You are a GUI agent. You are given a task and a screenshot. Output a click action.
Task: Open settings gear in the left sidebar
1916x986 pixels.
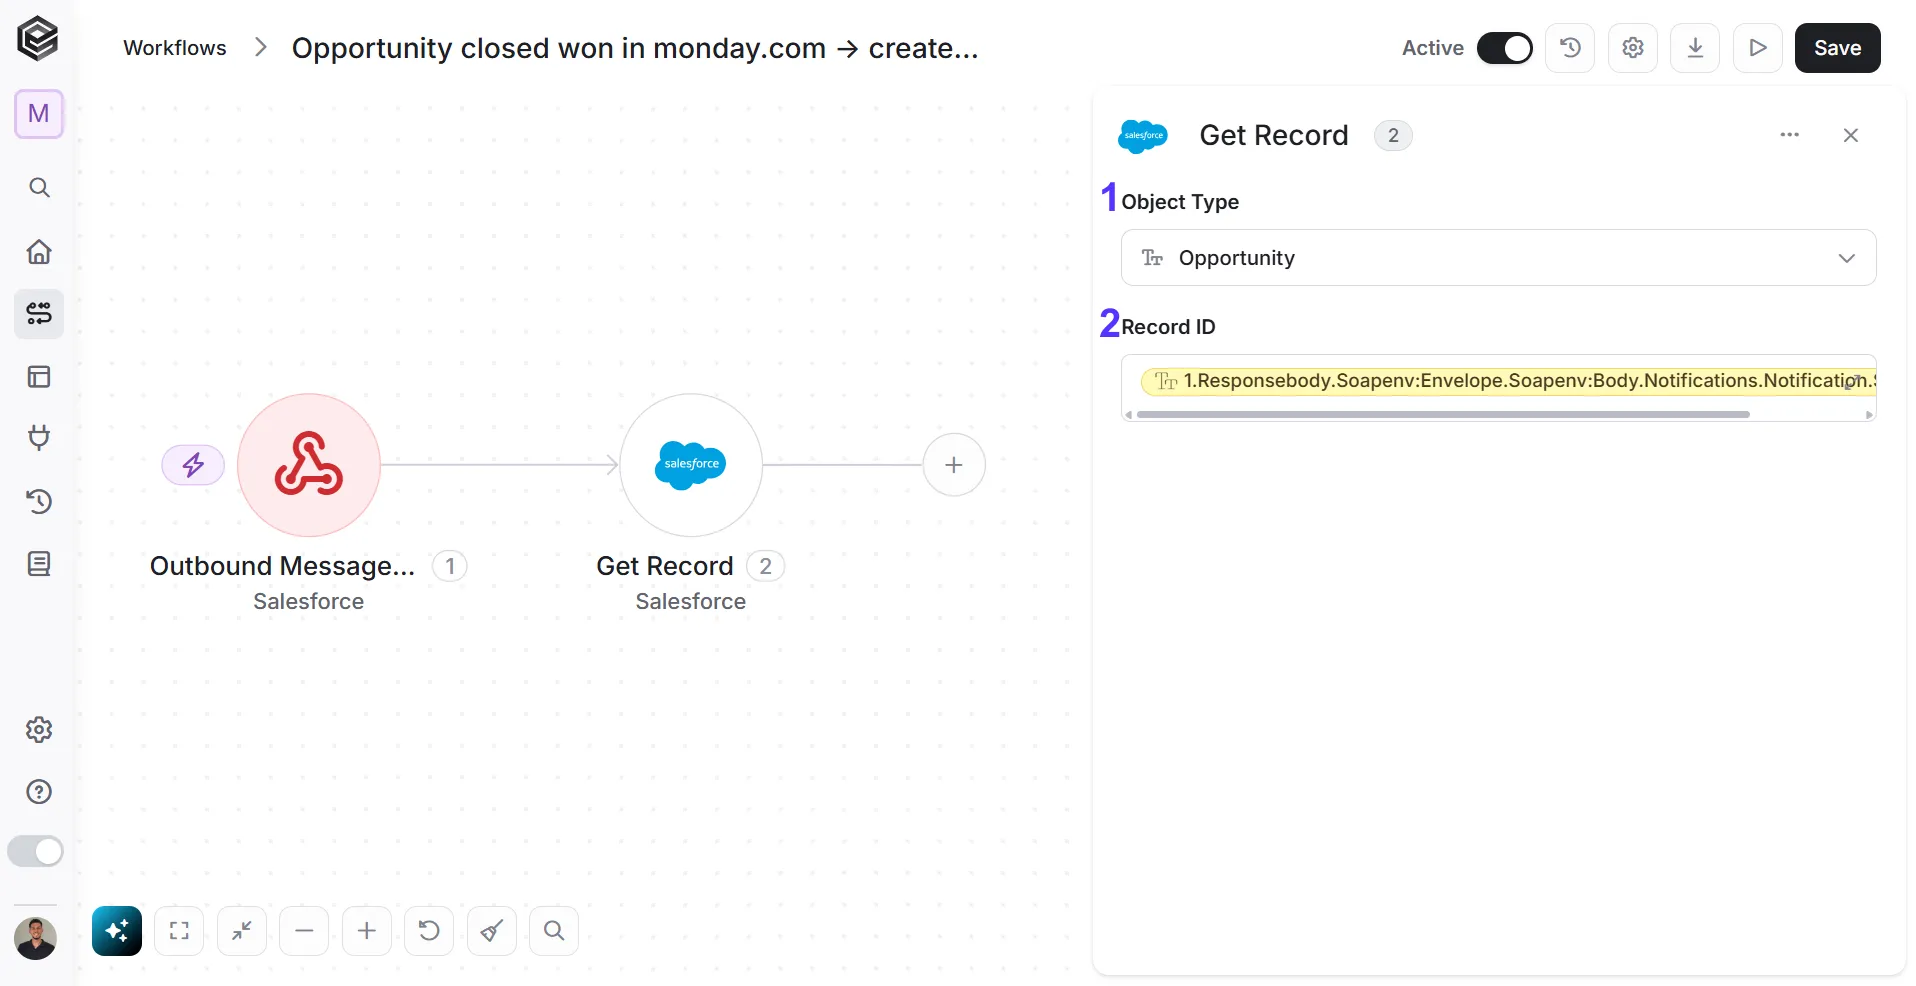[x=39, y=729]
